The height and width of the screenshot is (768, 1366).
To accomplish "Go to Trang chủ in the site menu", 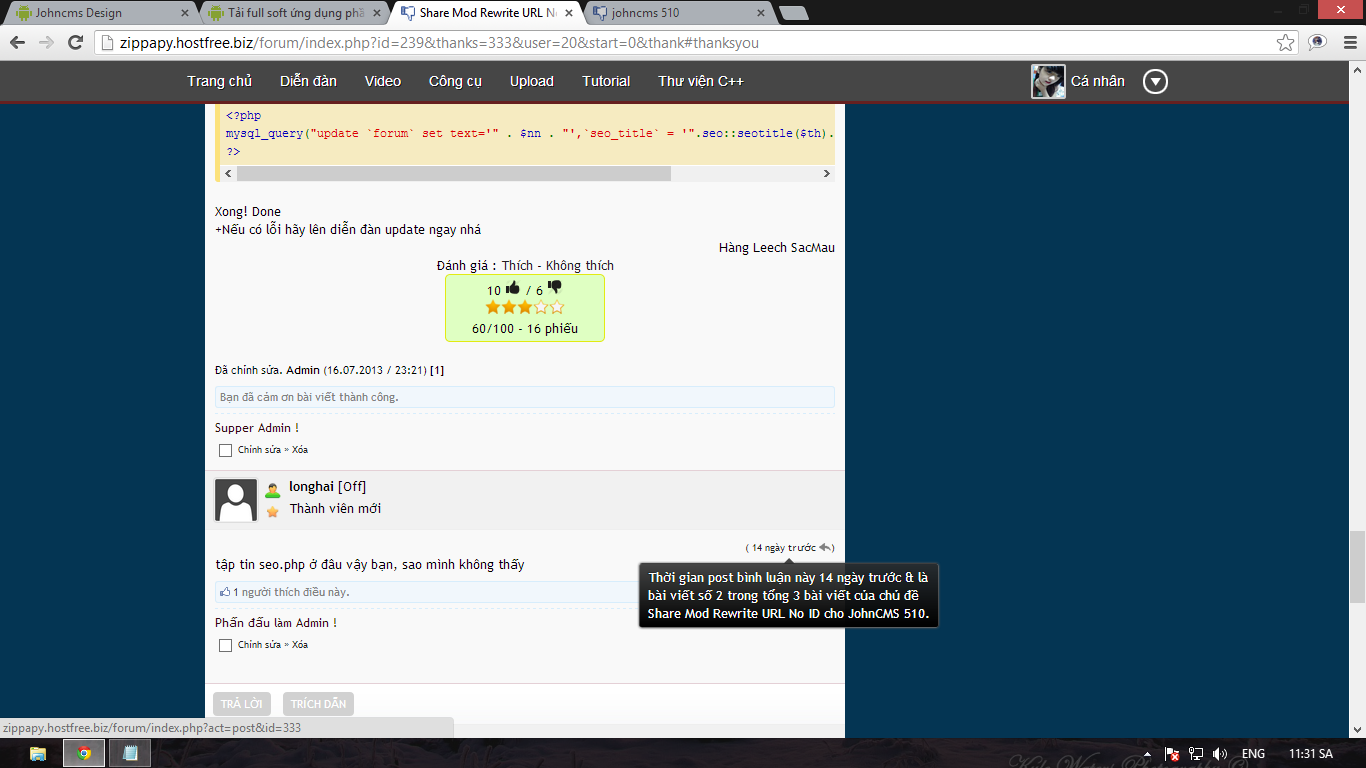I will point(219,81).
